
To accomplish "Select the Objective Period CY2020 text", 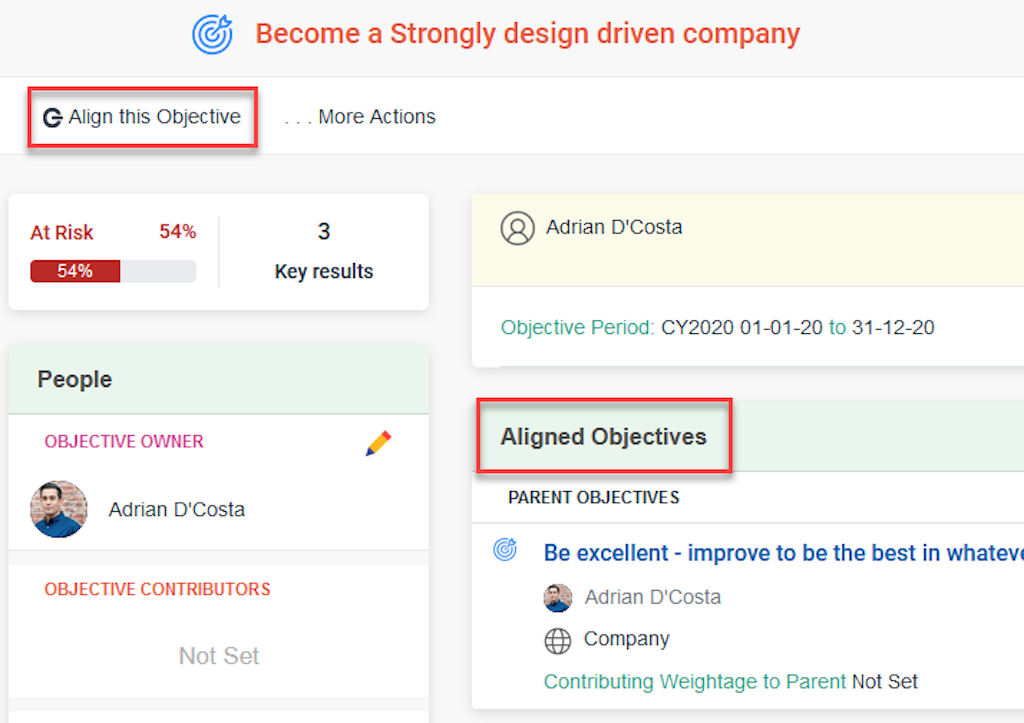I will [x=697, y=327].
